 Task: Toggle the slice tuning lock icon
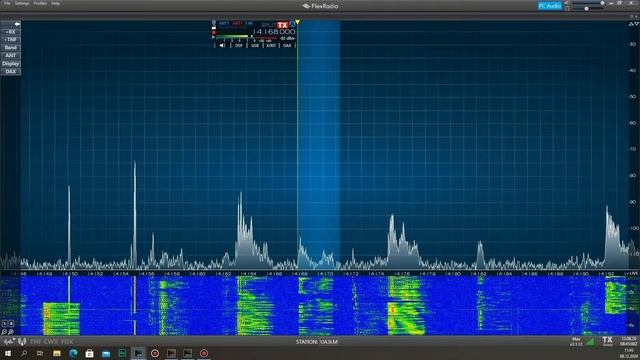pyautogui.click(x=214, y=28)
